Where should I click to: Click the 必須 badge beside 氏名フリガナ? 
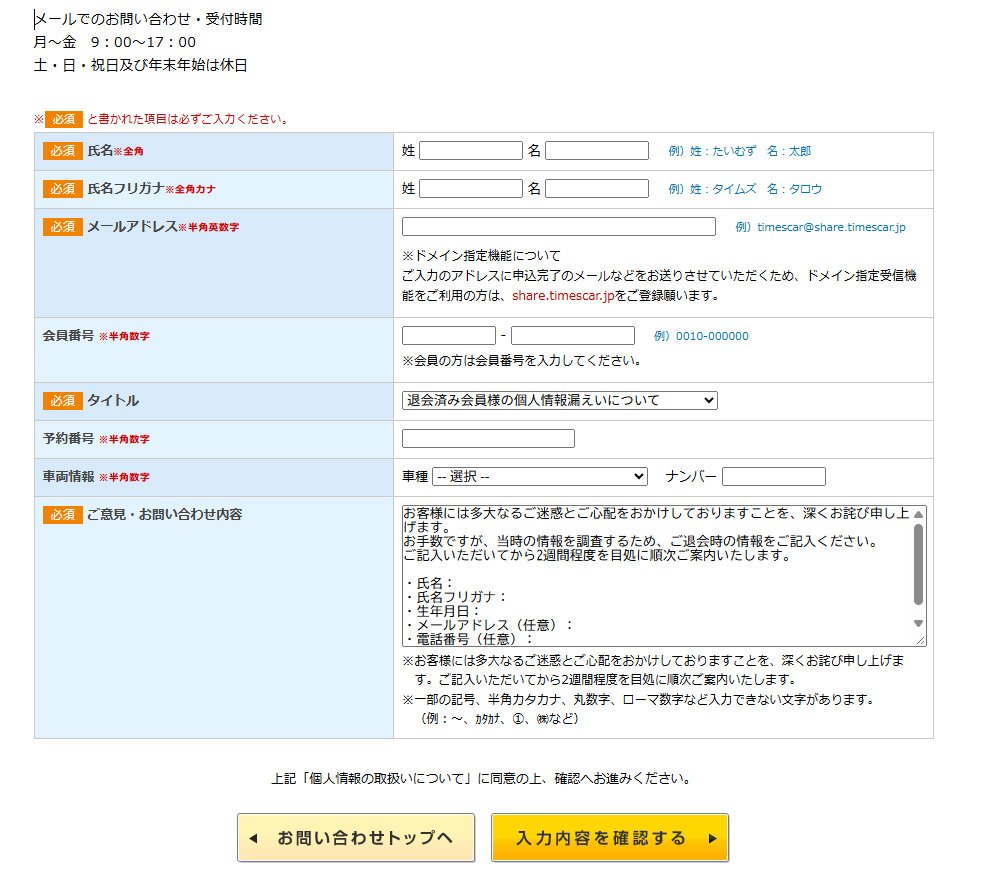click(63, 189)
